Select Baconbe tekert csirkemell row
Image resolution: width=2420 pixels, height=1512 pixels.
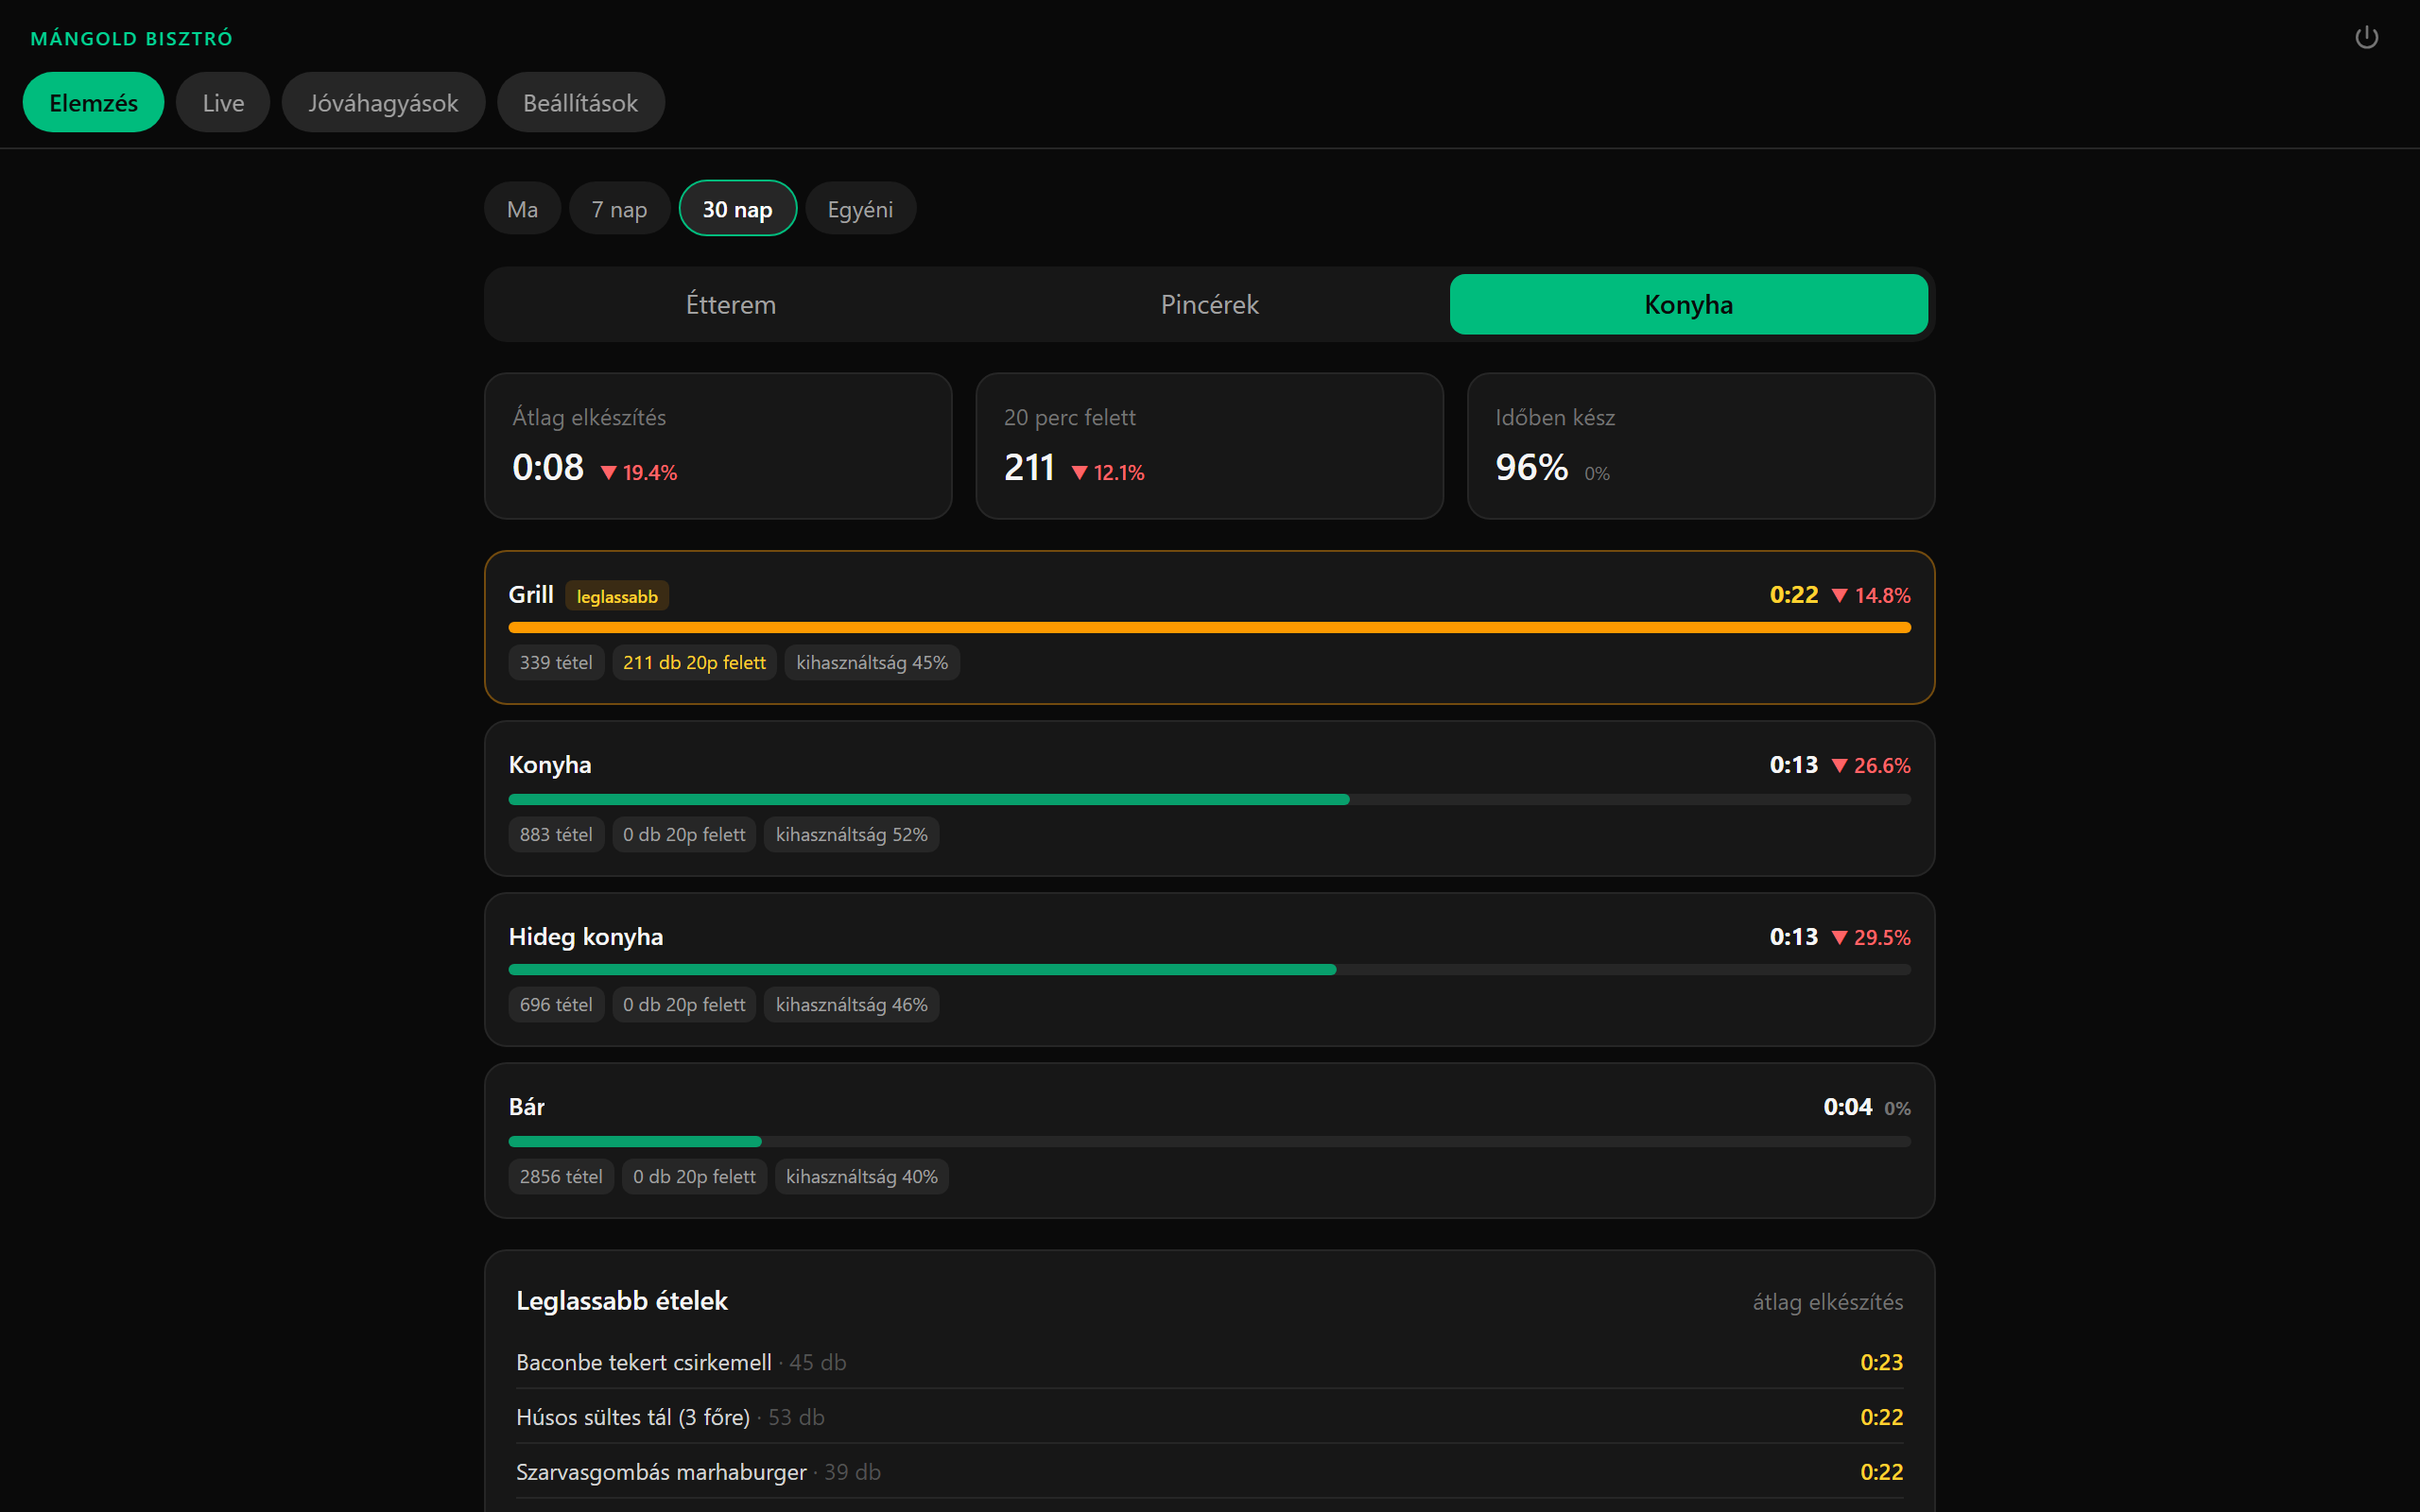1210,1362
